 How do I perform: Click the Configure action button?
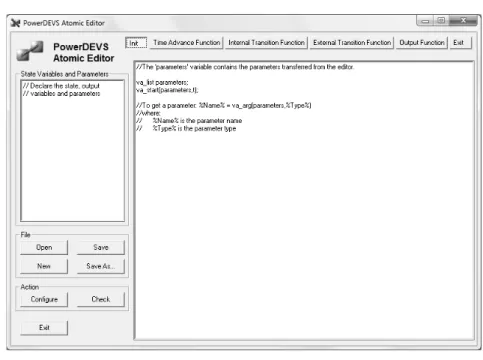pyautogui.click(x=44, y=299)
